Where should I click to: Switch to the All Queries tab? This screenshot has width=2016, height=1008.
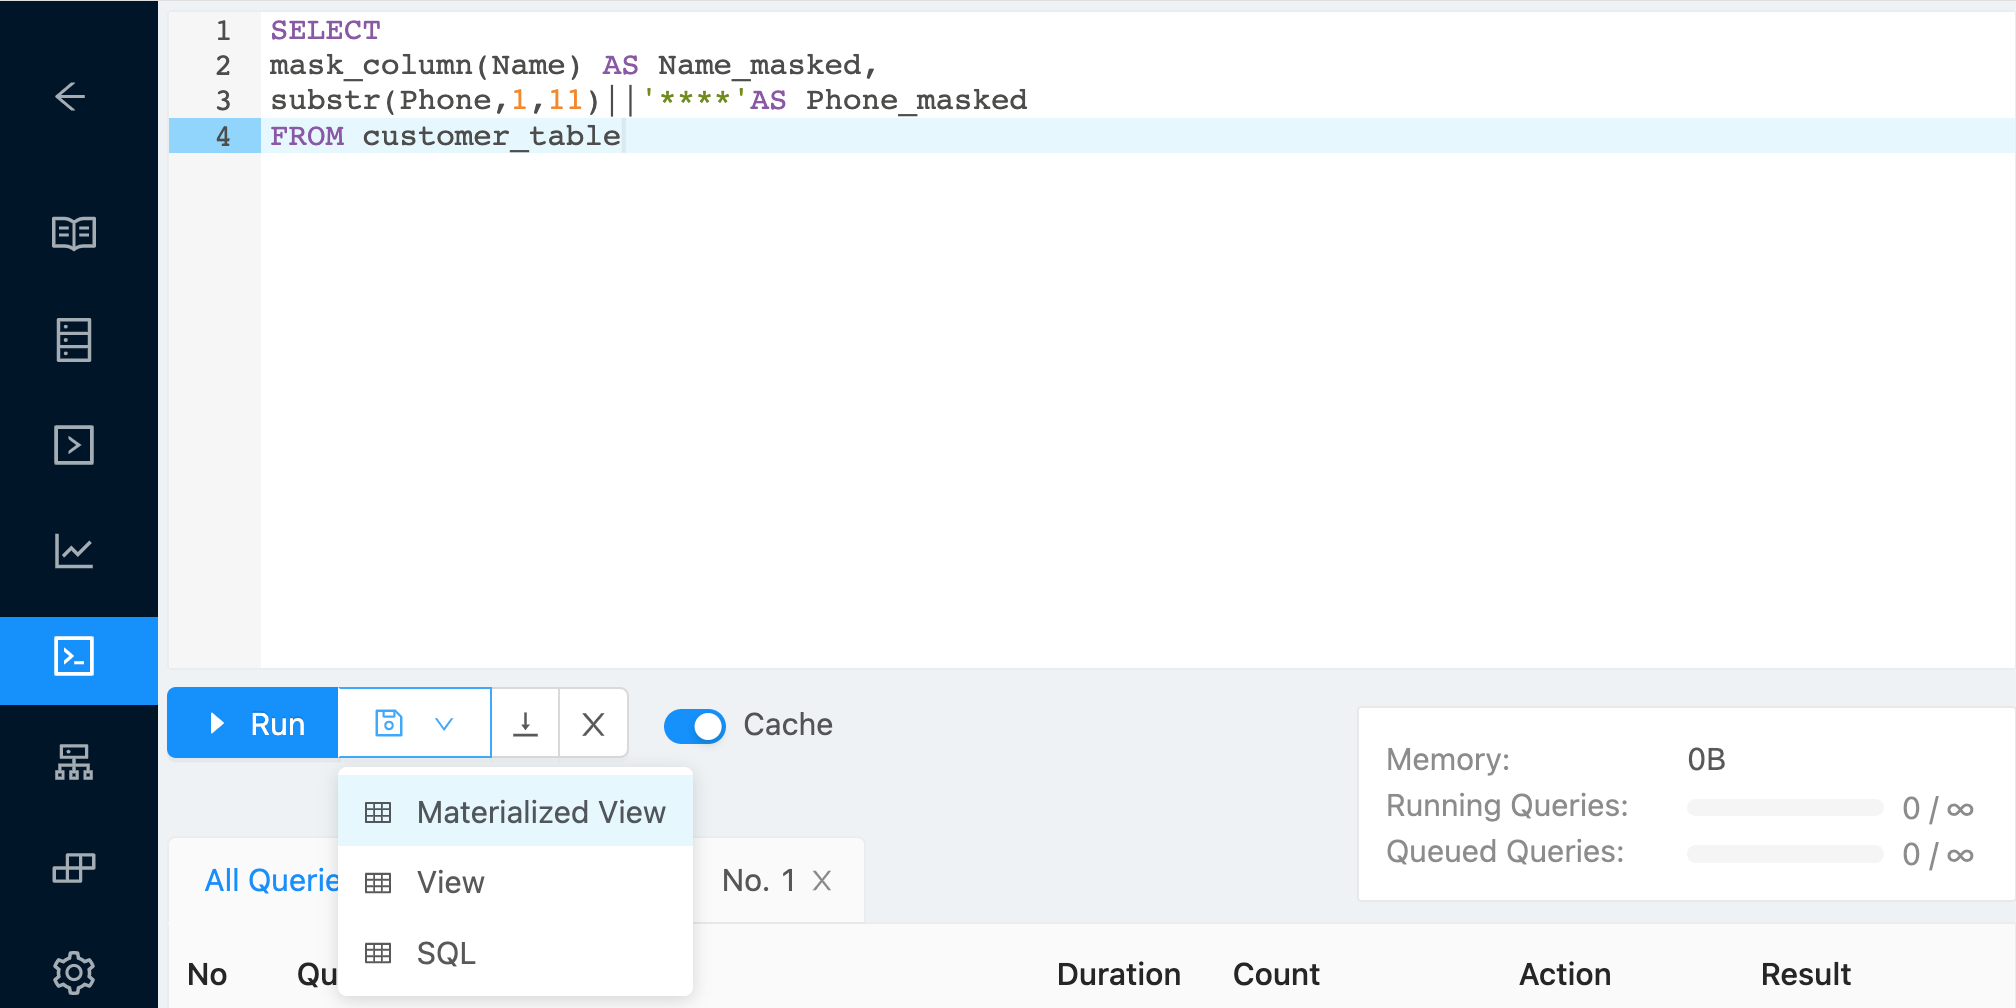click(x=272, y=880)
